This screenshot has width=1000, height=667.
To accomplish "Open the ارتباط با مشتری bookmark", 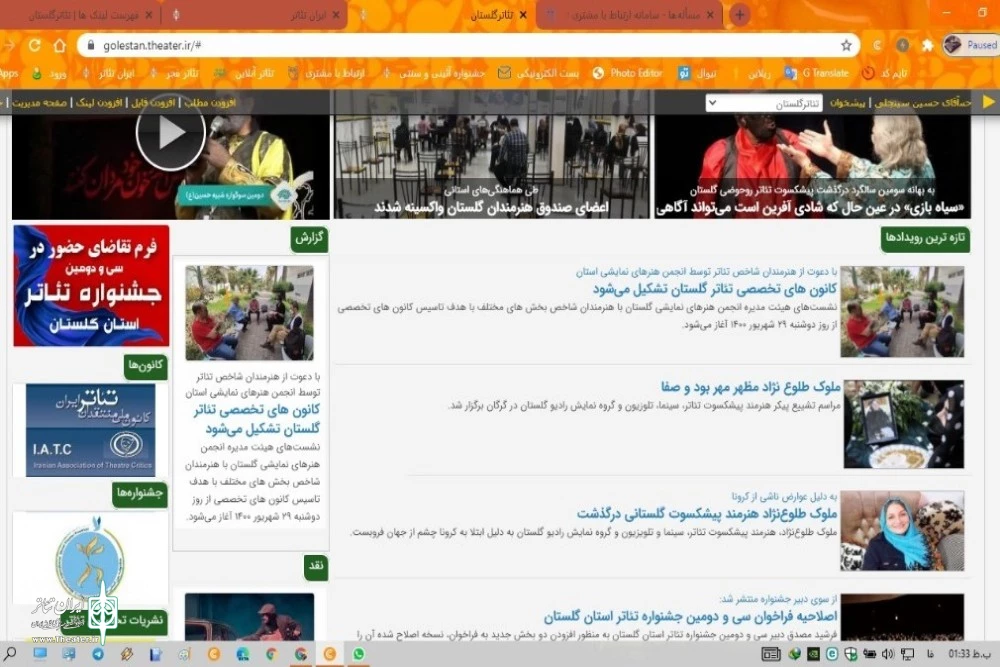I will [326, 73].
